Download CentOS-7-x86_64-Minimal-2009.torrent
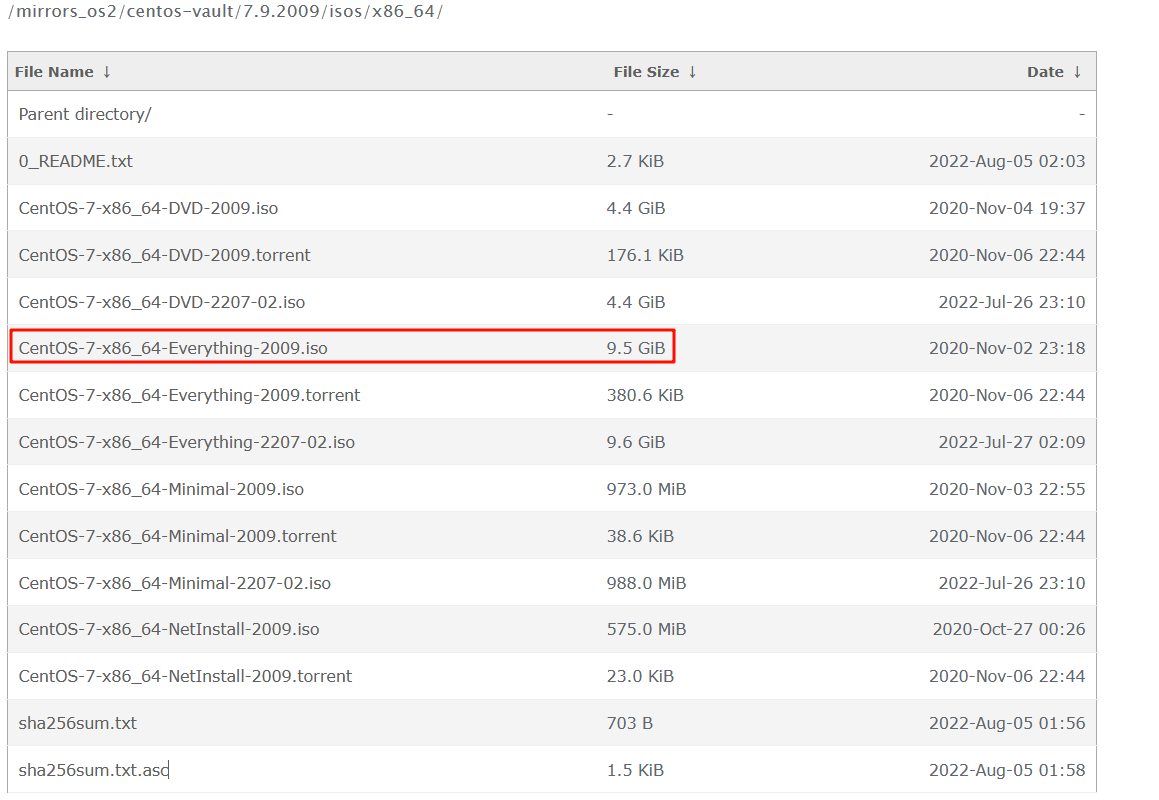 coord(177,536)
